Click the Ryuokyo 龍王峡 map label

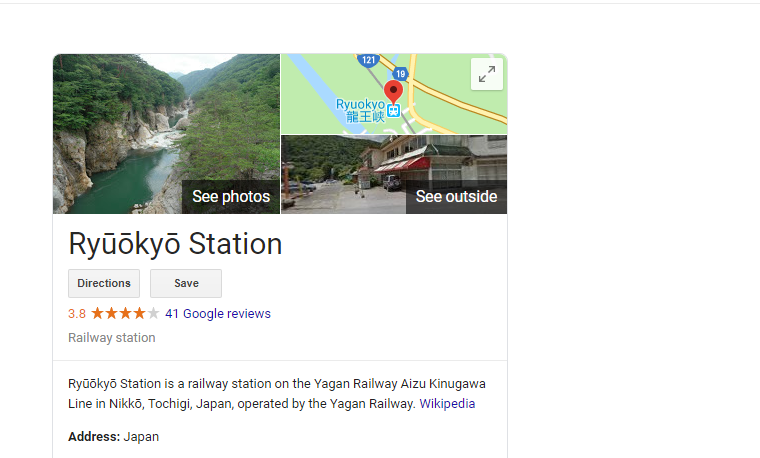pyautogui.click(x=360, y=111)
